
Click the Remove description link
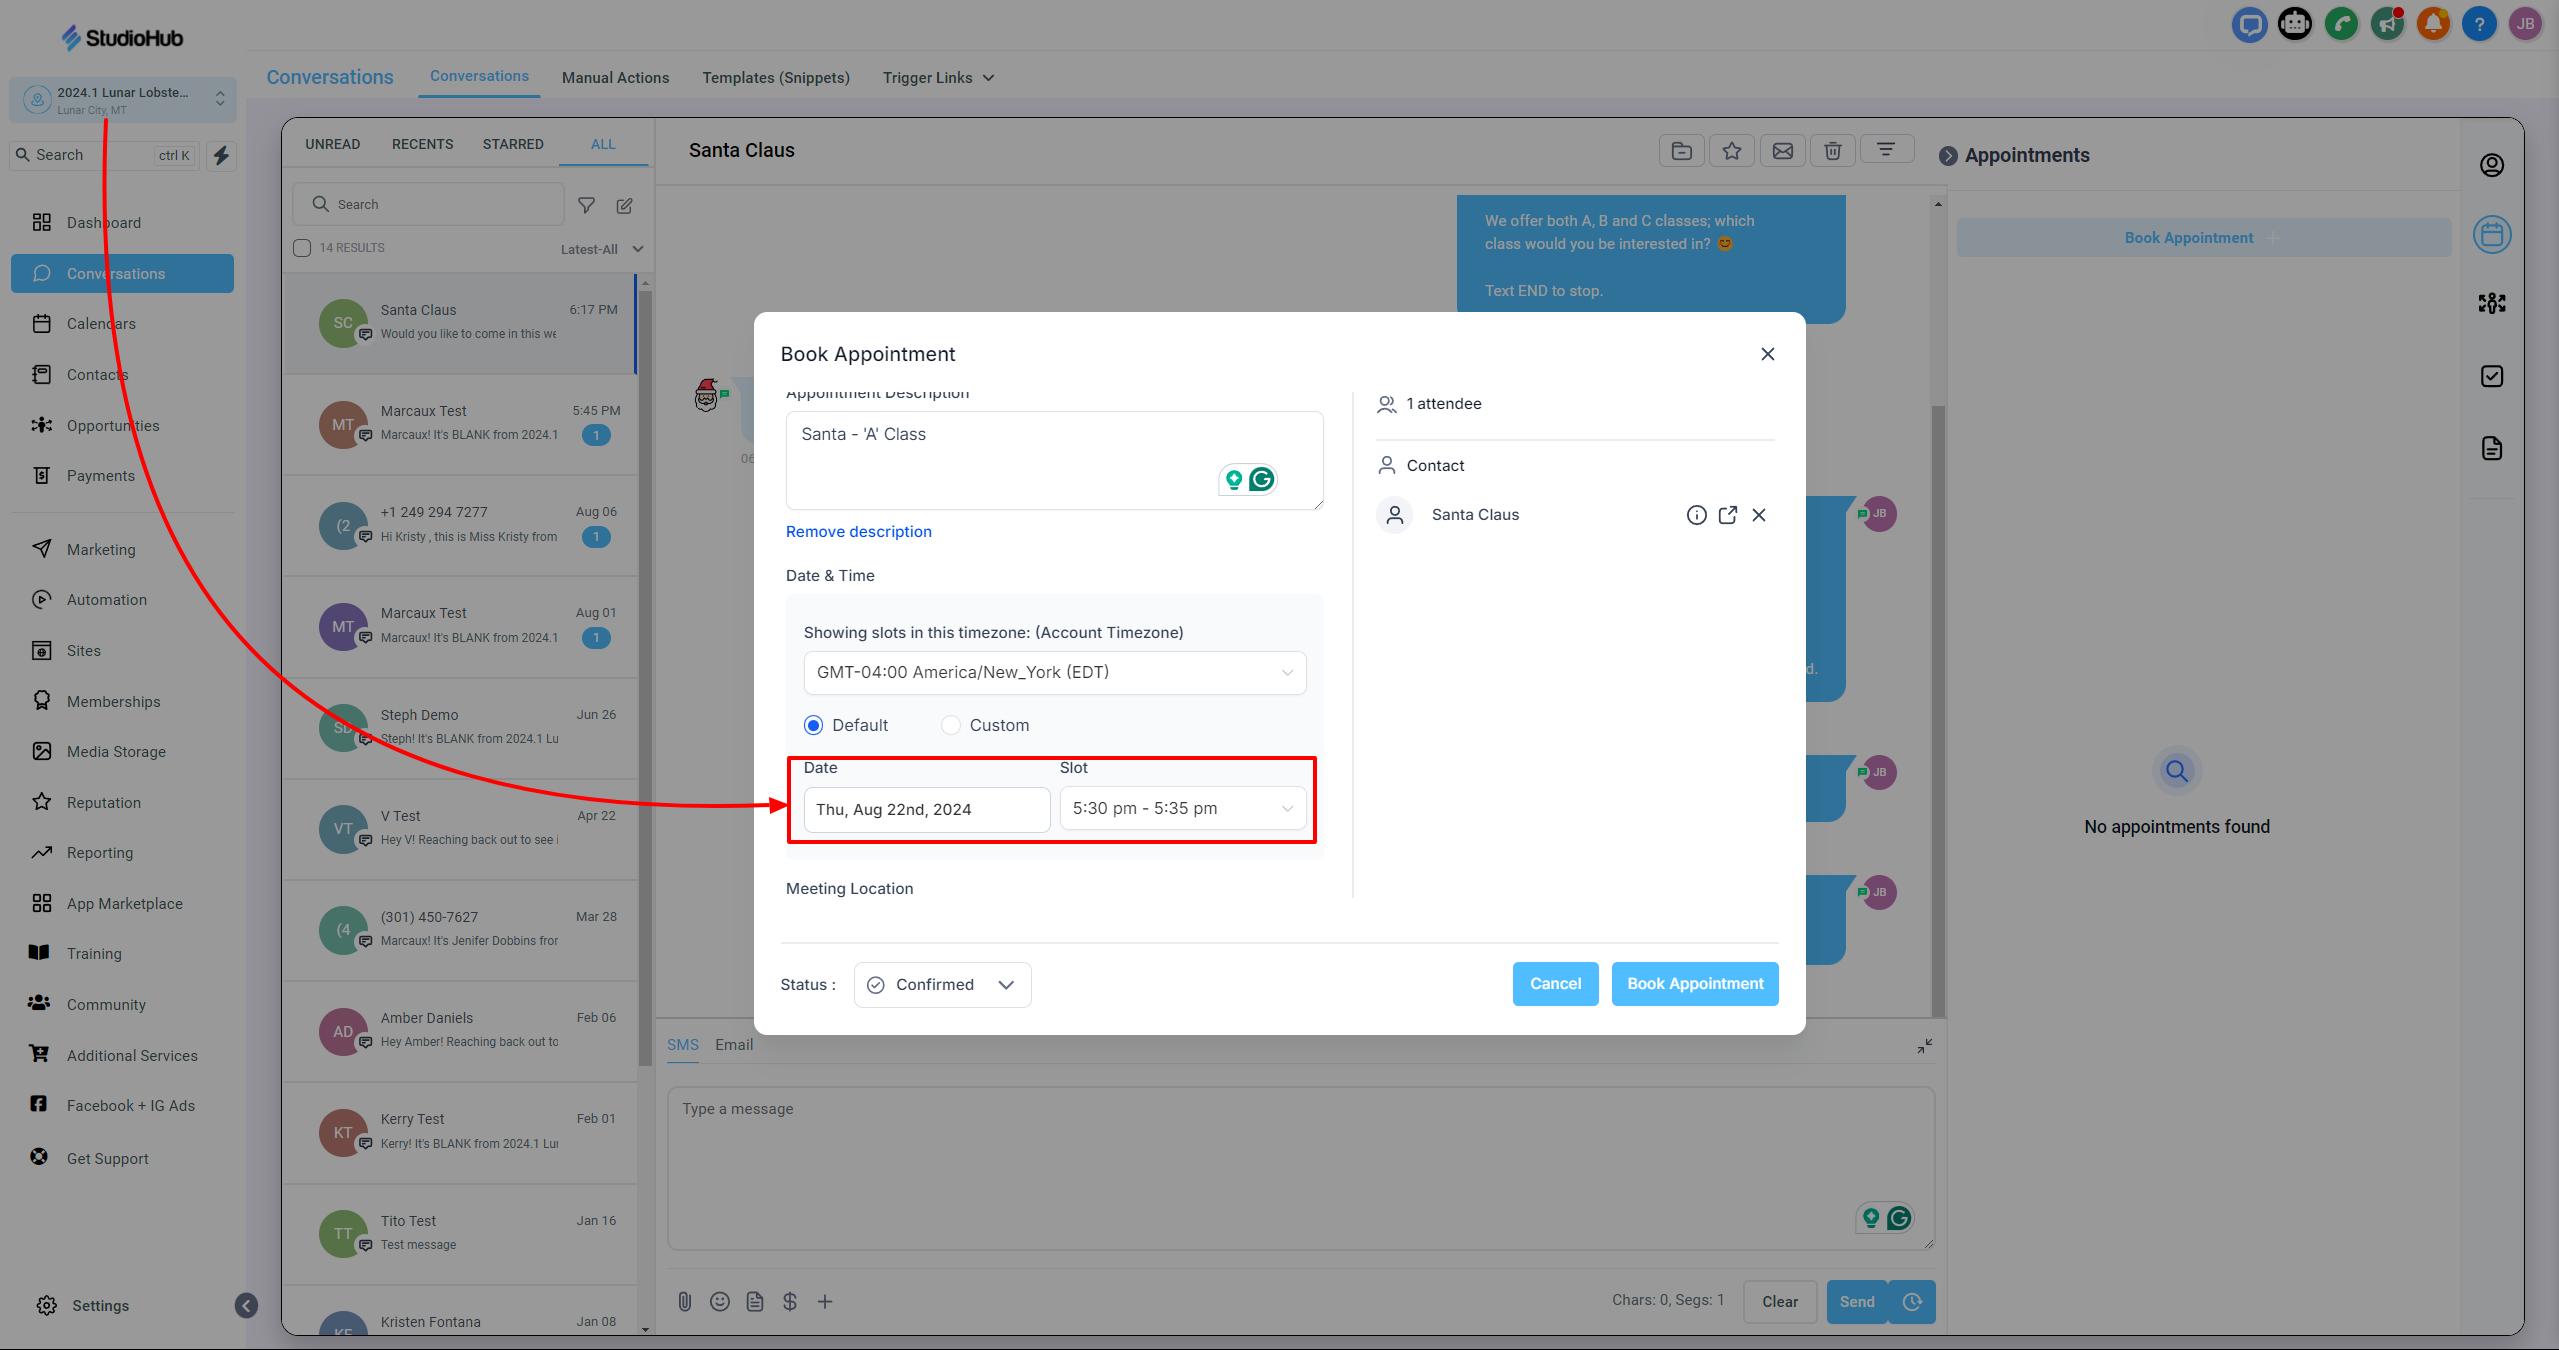858,532
